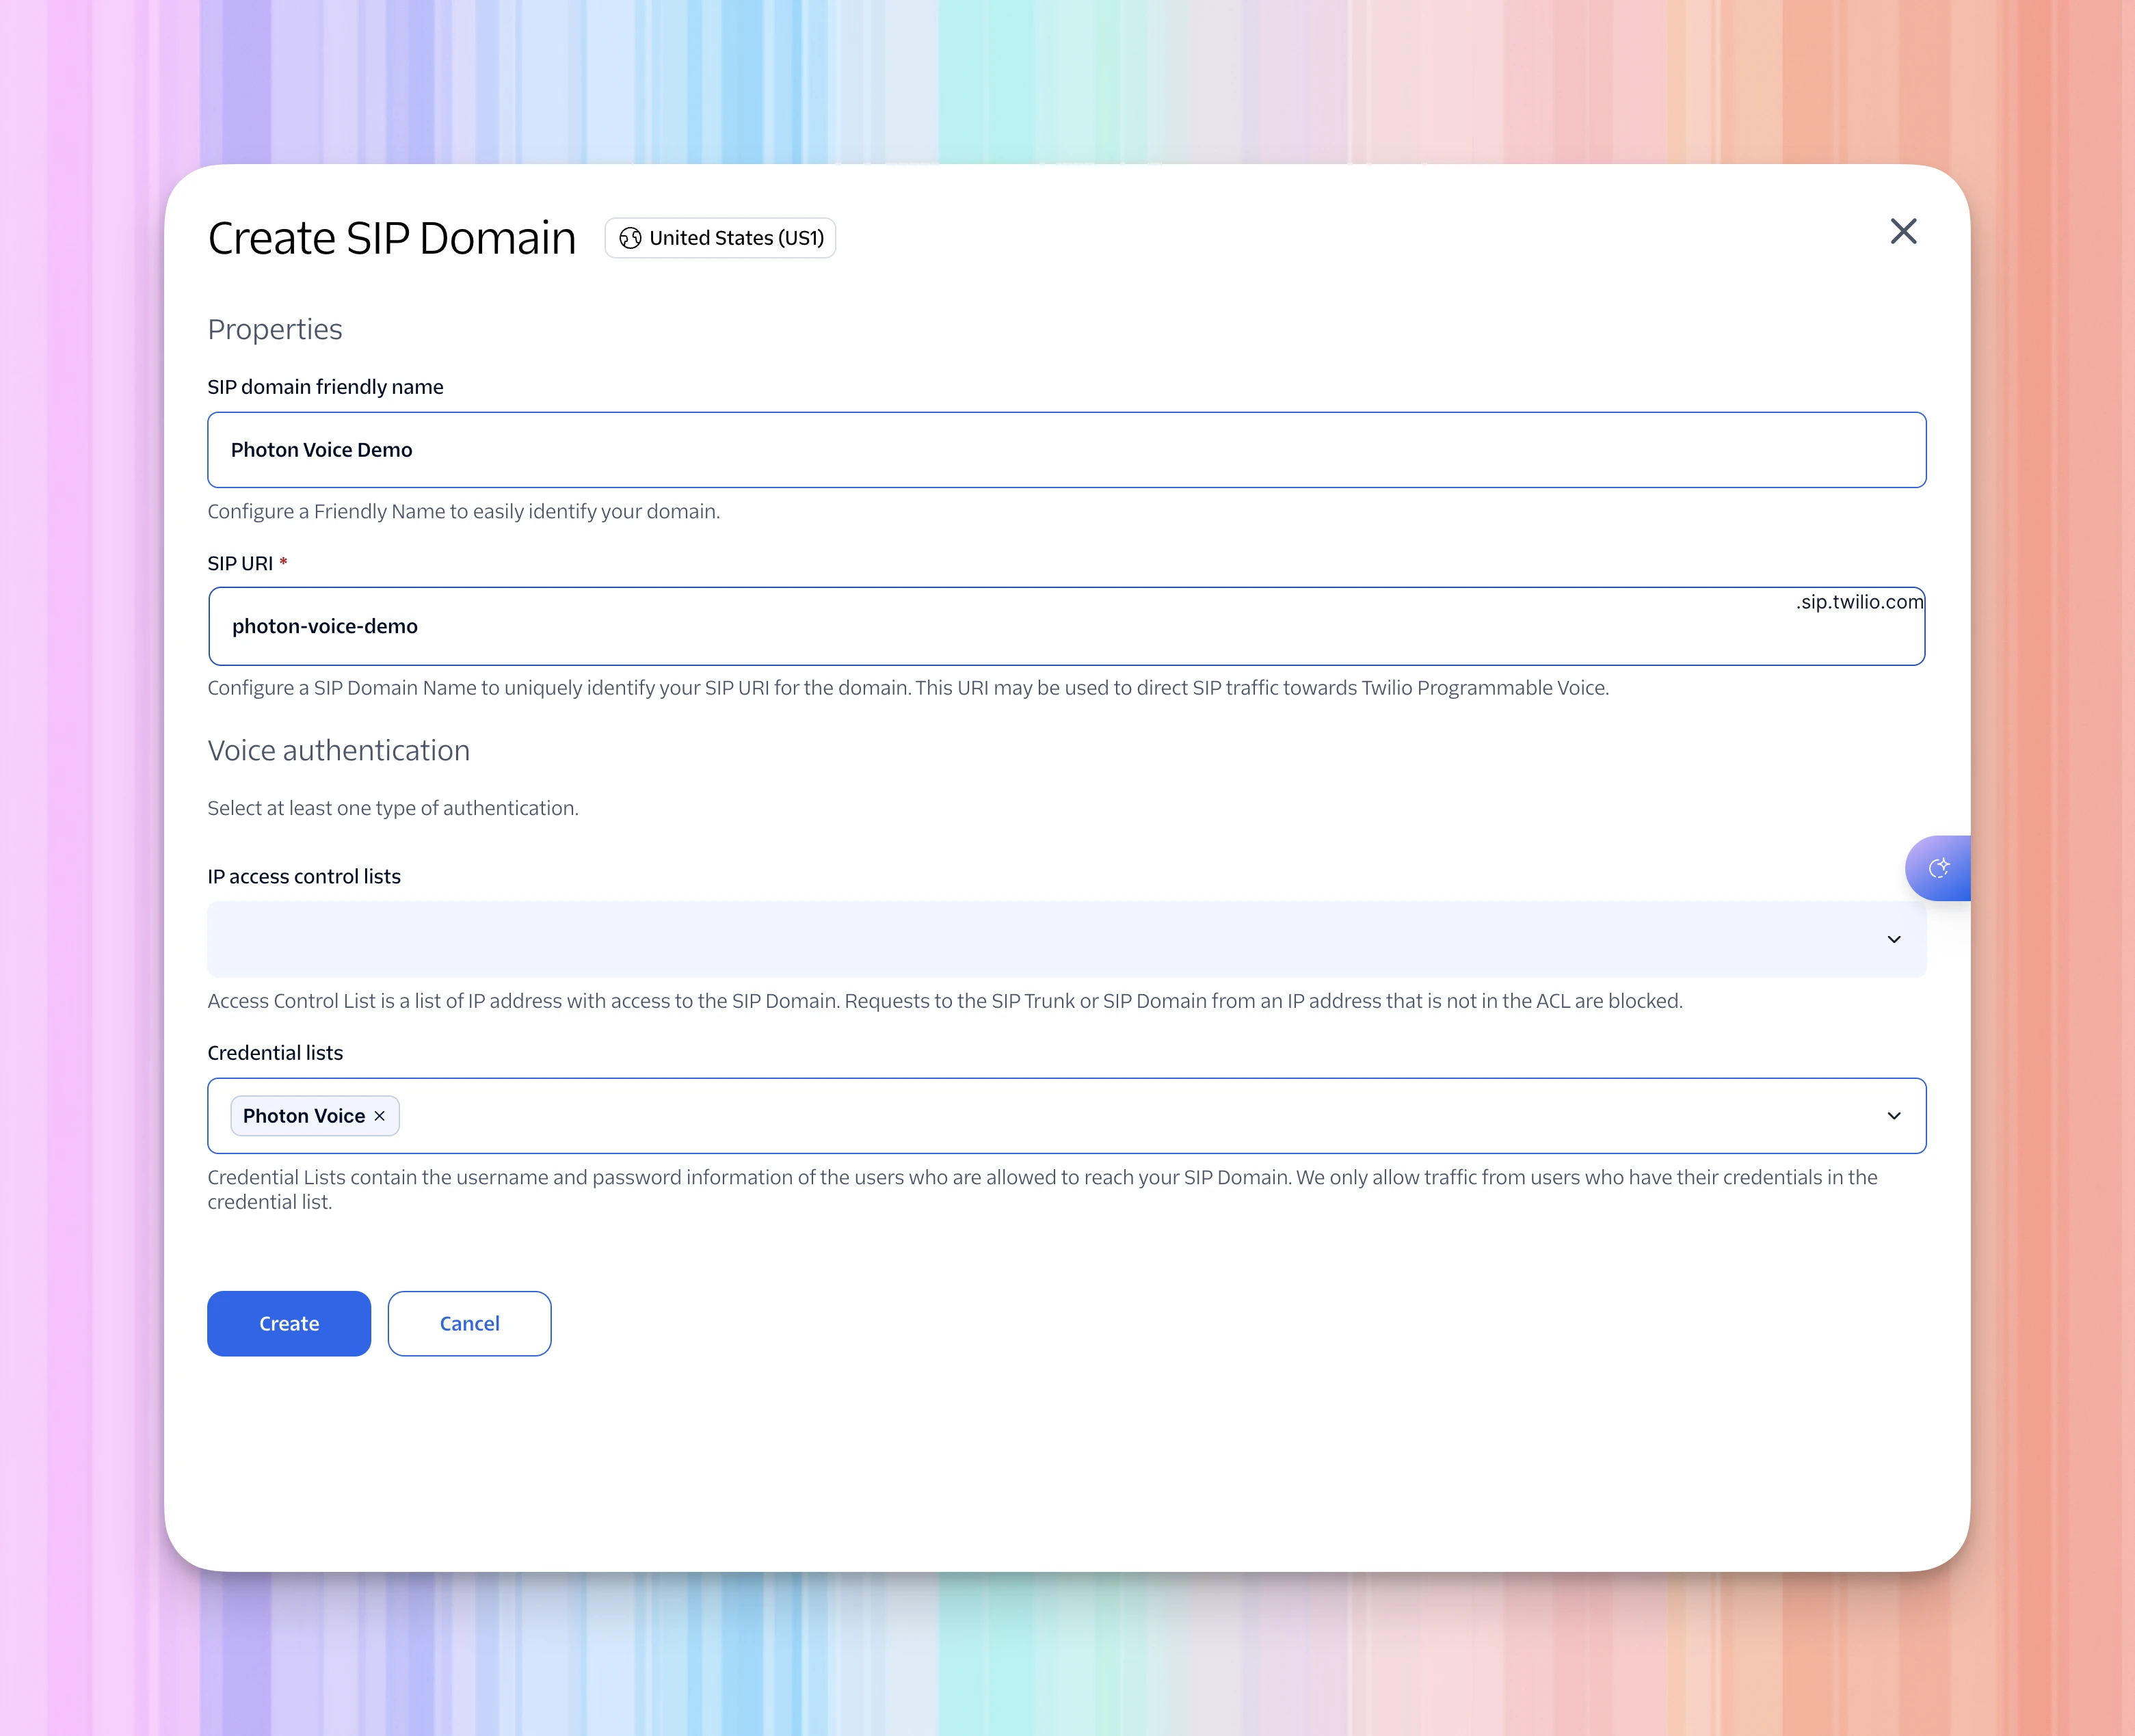Edit the SIP domain friendly name field
The image size is (2135, 1736).
point(1066,450)
